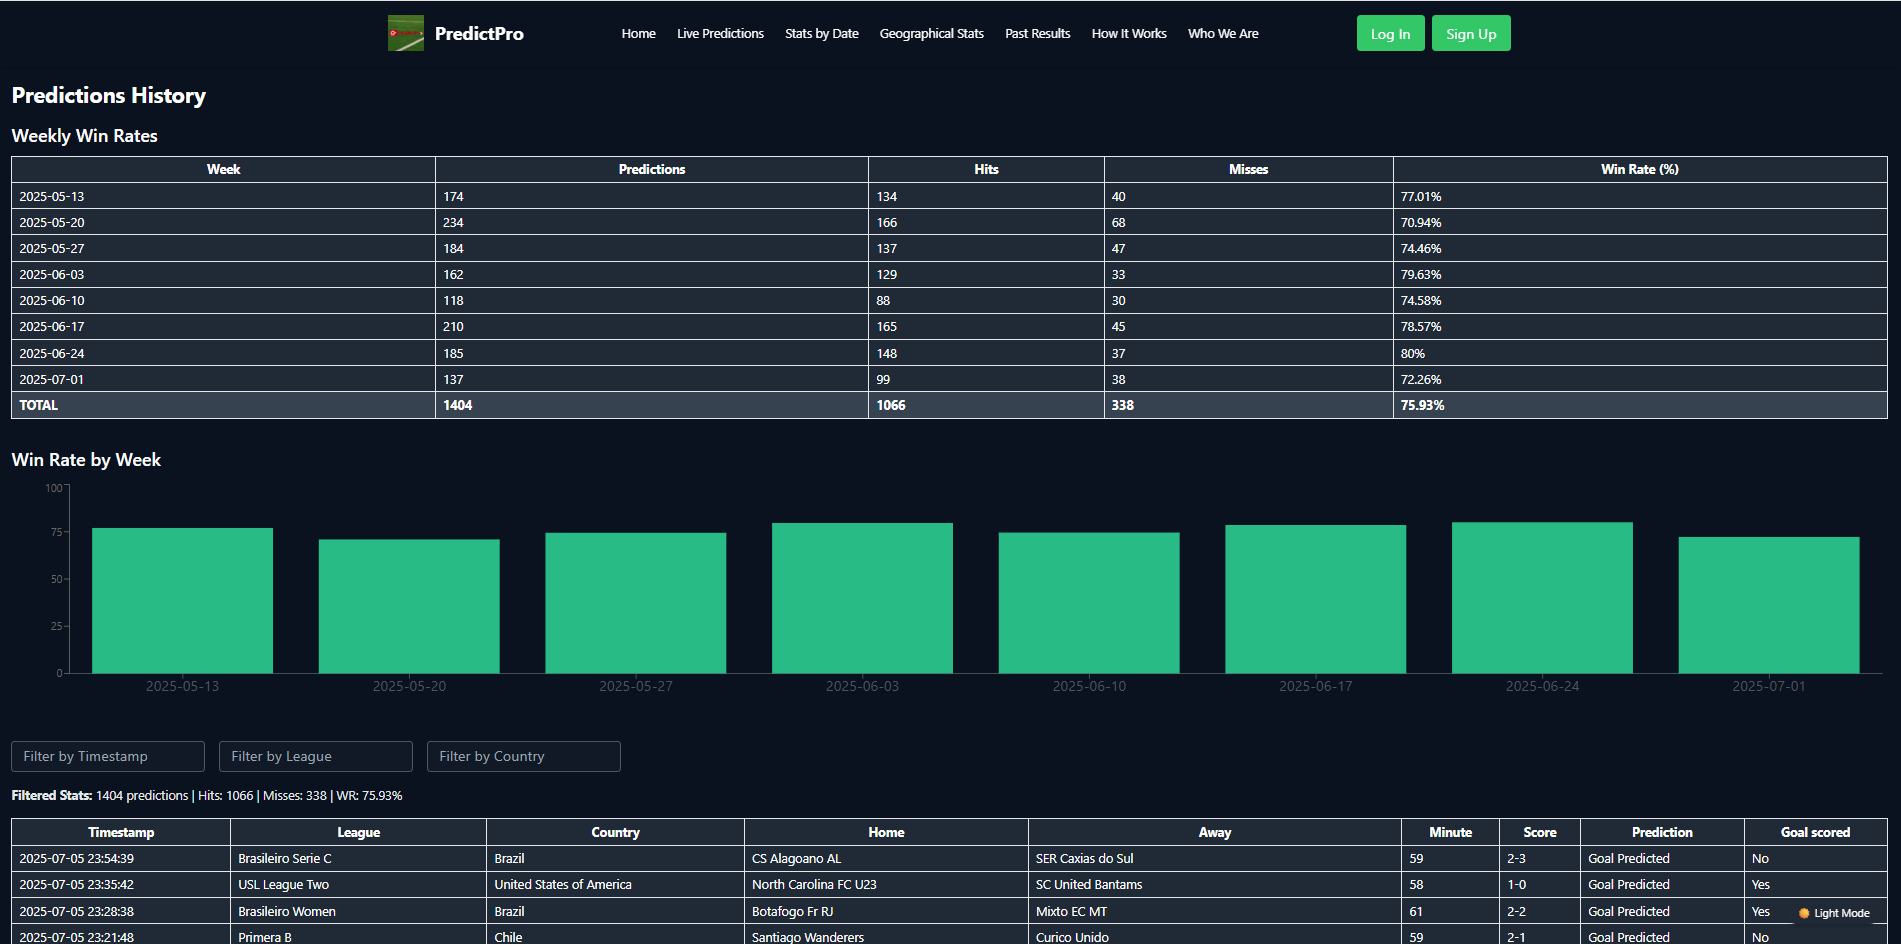Click the Hits column header
Viewport: 1901px width, 944px height.
986,169
